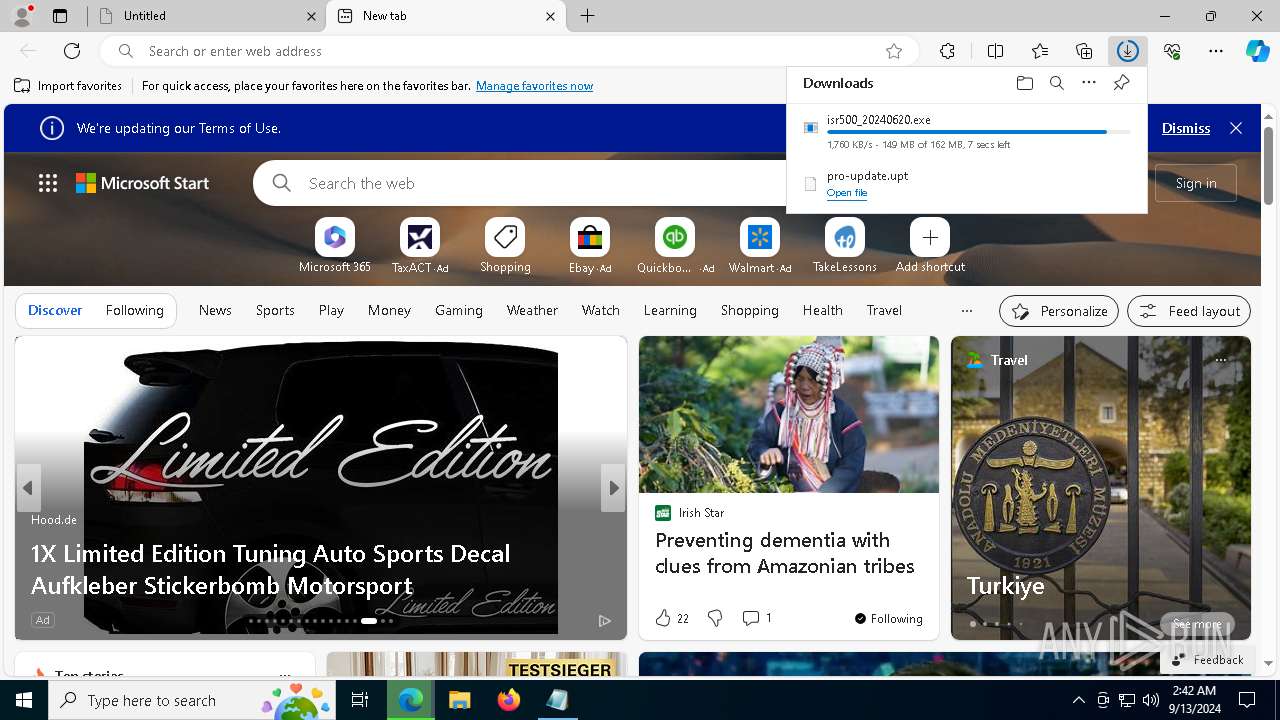The image size is (1280, 720).
Task: Open the Favorites list icon
Action: coord(1040,51)
